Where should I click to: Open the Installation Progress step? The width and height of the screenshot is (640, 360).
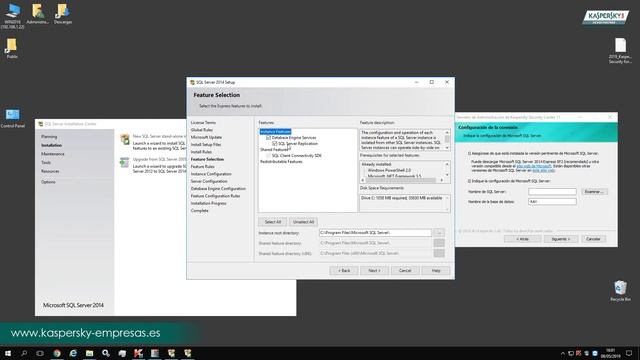[x=209, y=203]
